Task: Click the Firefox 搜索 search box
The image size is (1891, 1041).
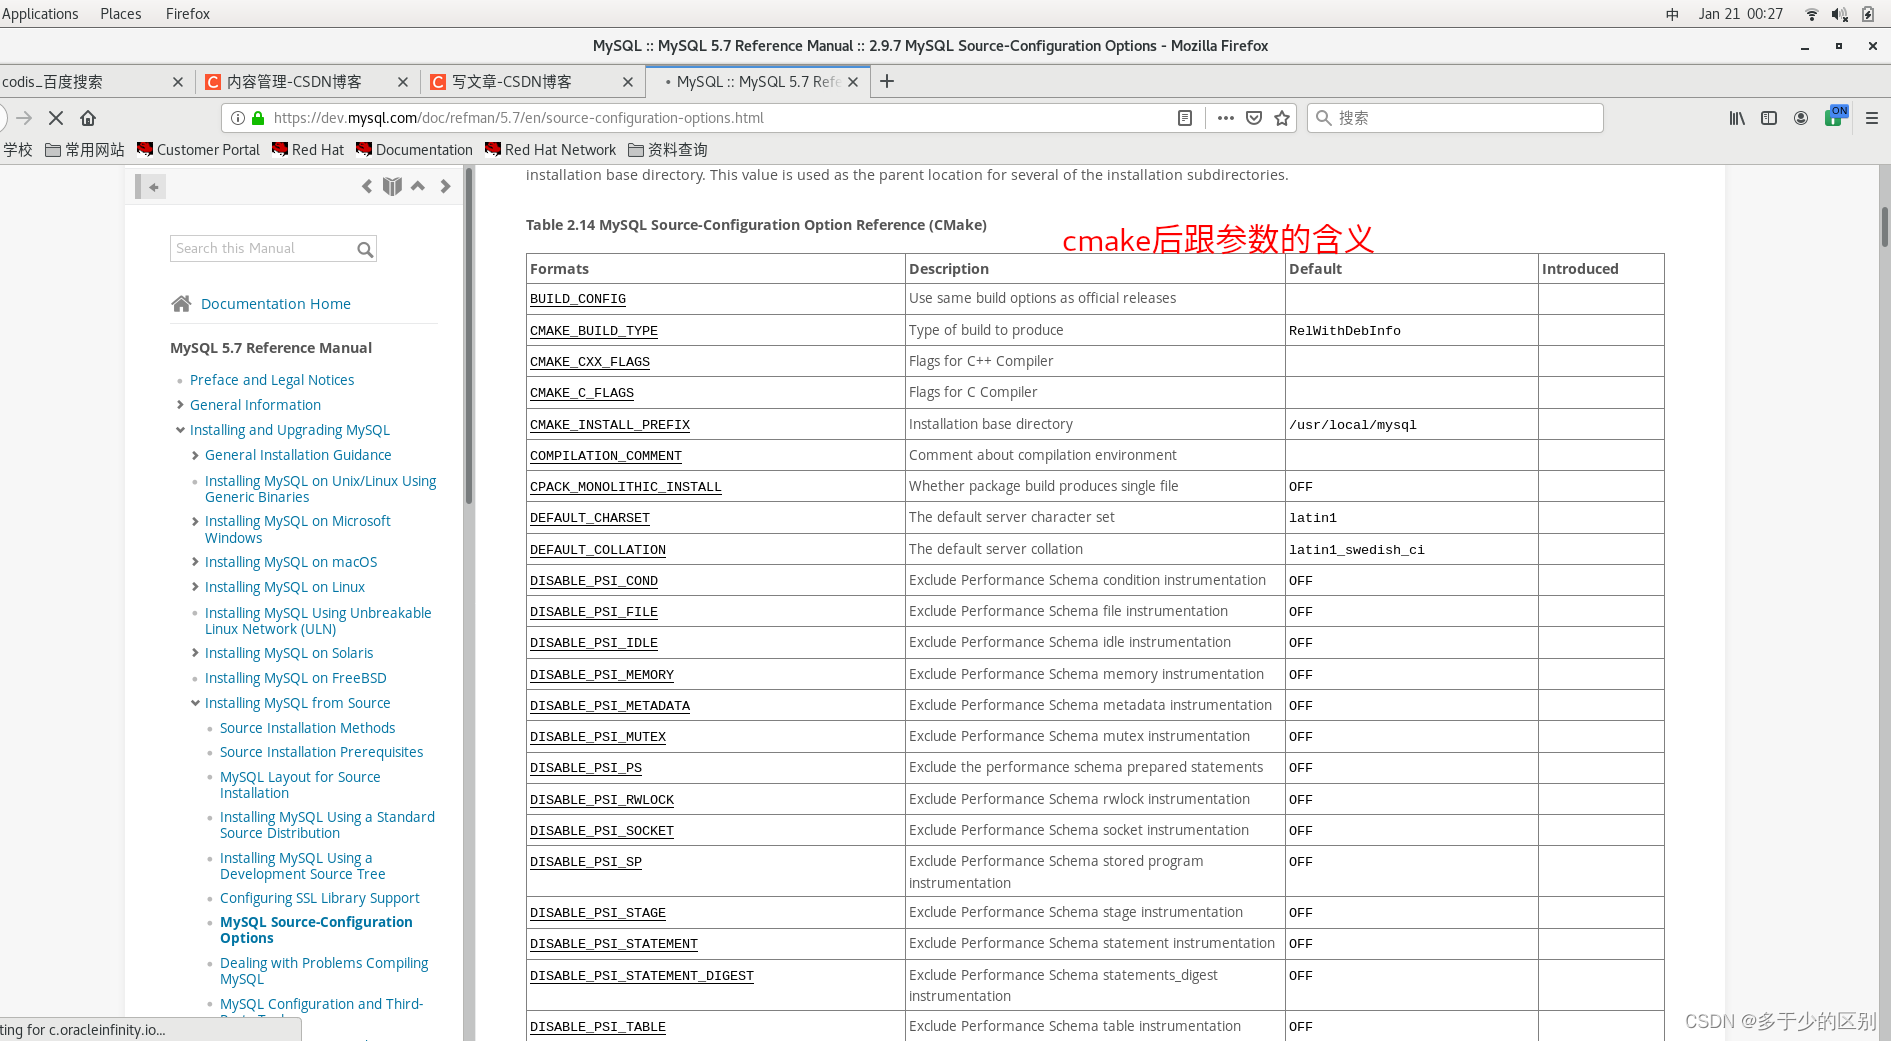Action: (x=1455, y=118)
